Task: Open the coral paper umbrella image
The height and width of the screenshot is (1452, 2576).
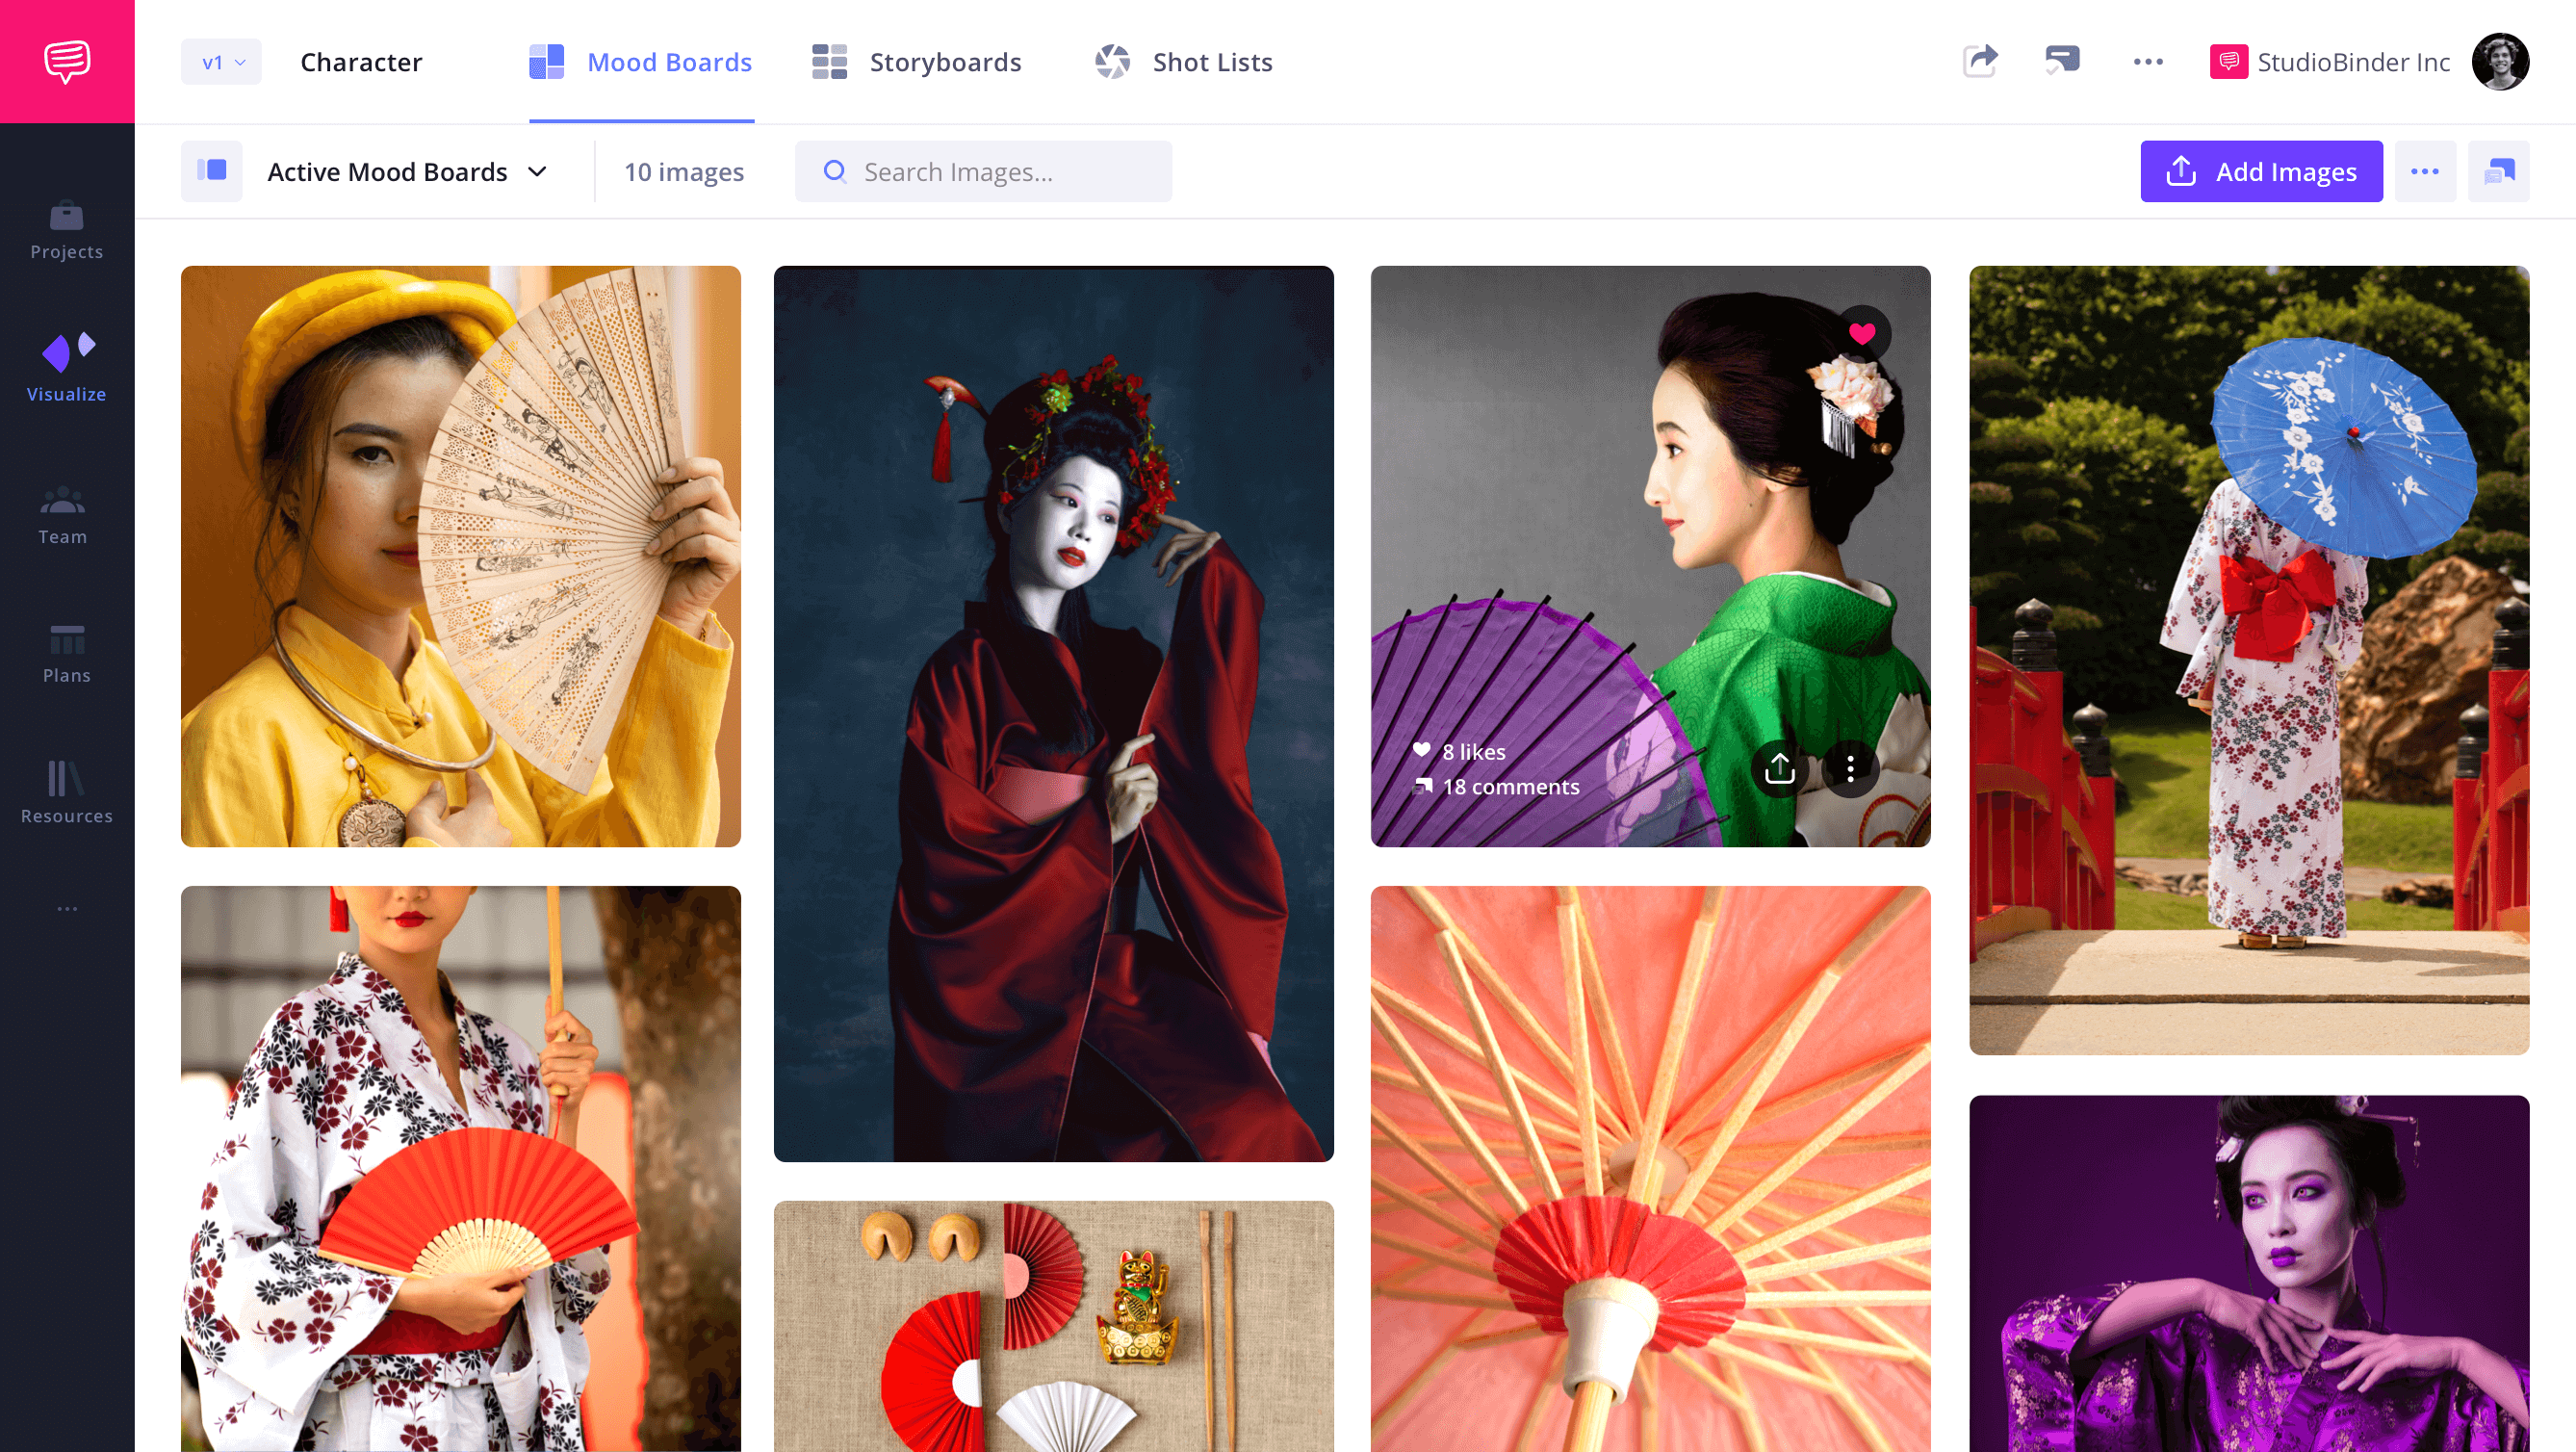Action: pos(1650,1168)
